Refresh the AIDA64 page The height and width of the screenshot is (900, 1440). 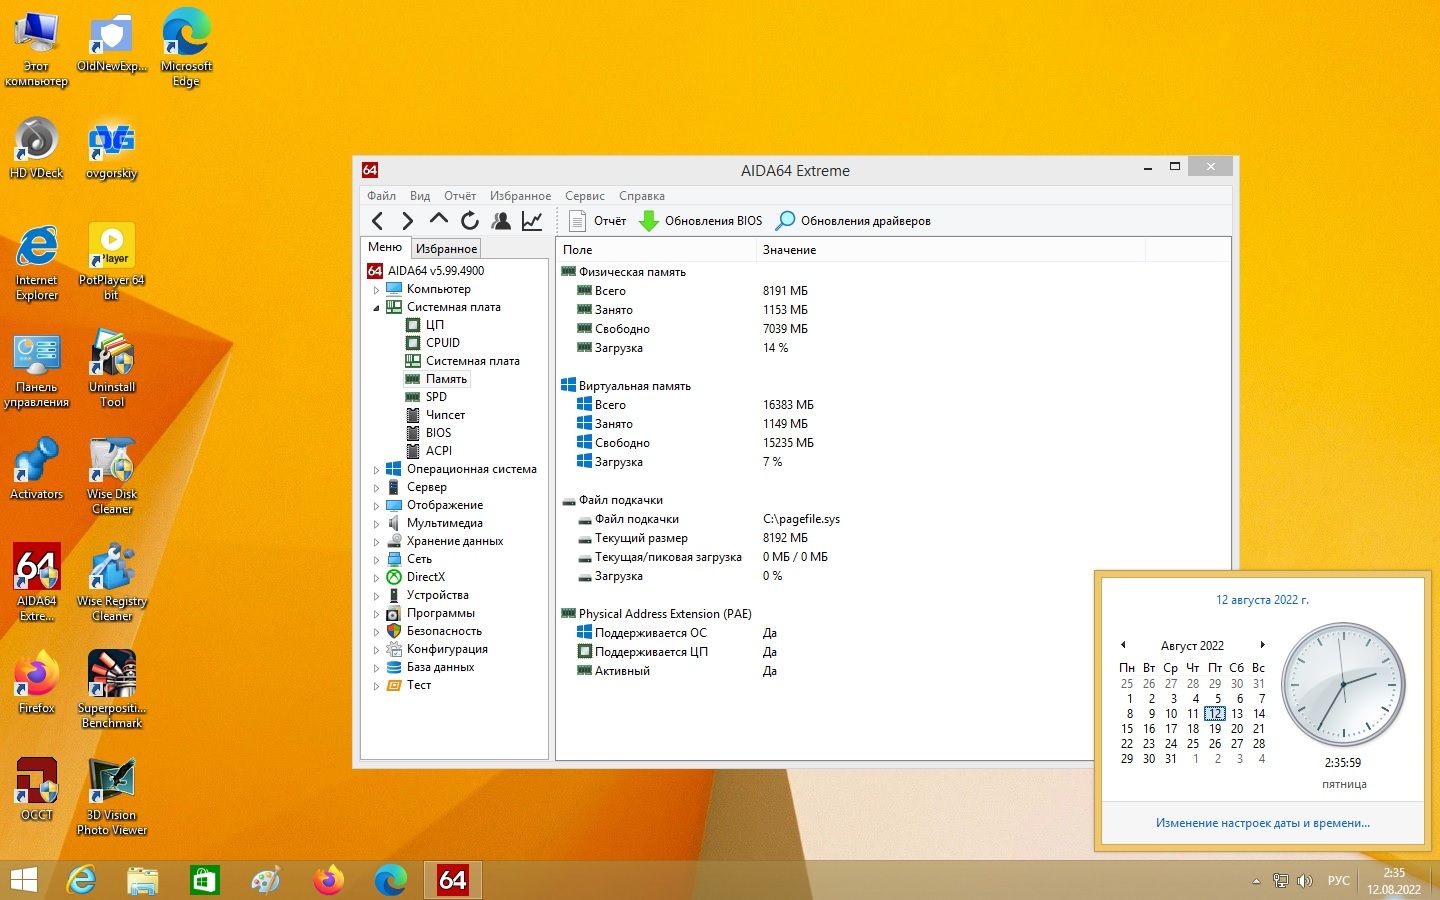[x=470, y=221]
